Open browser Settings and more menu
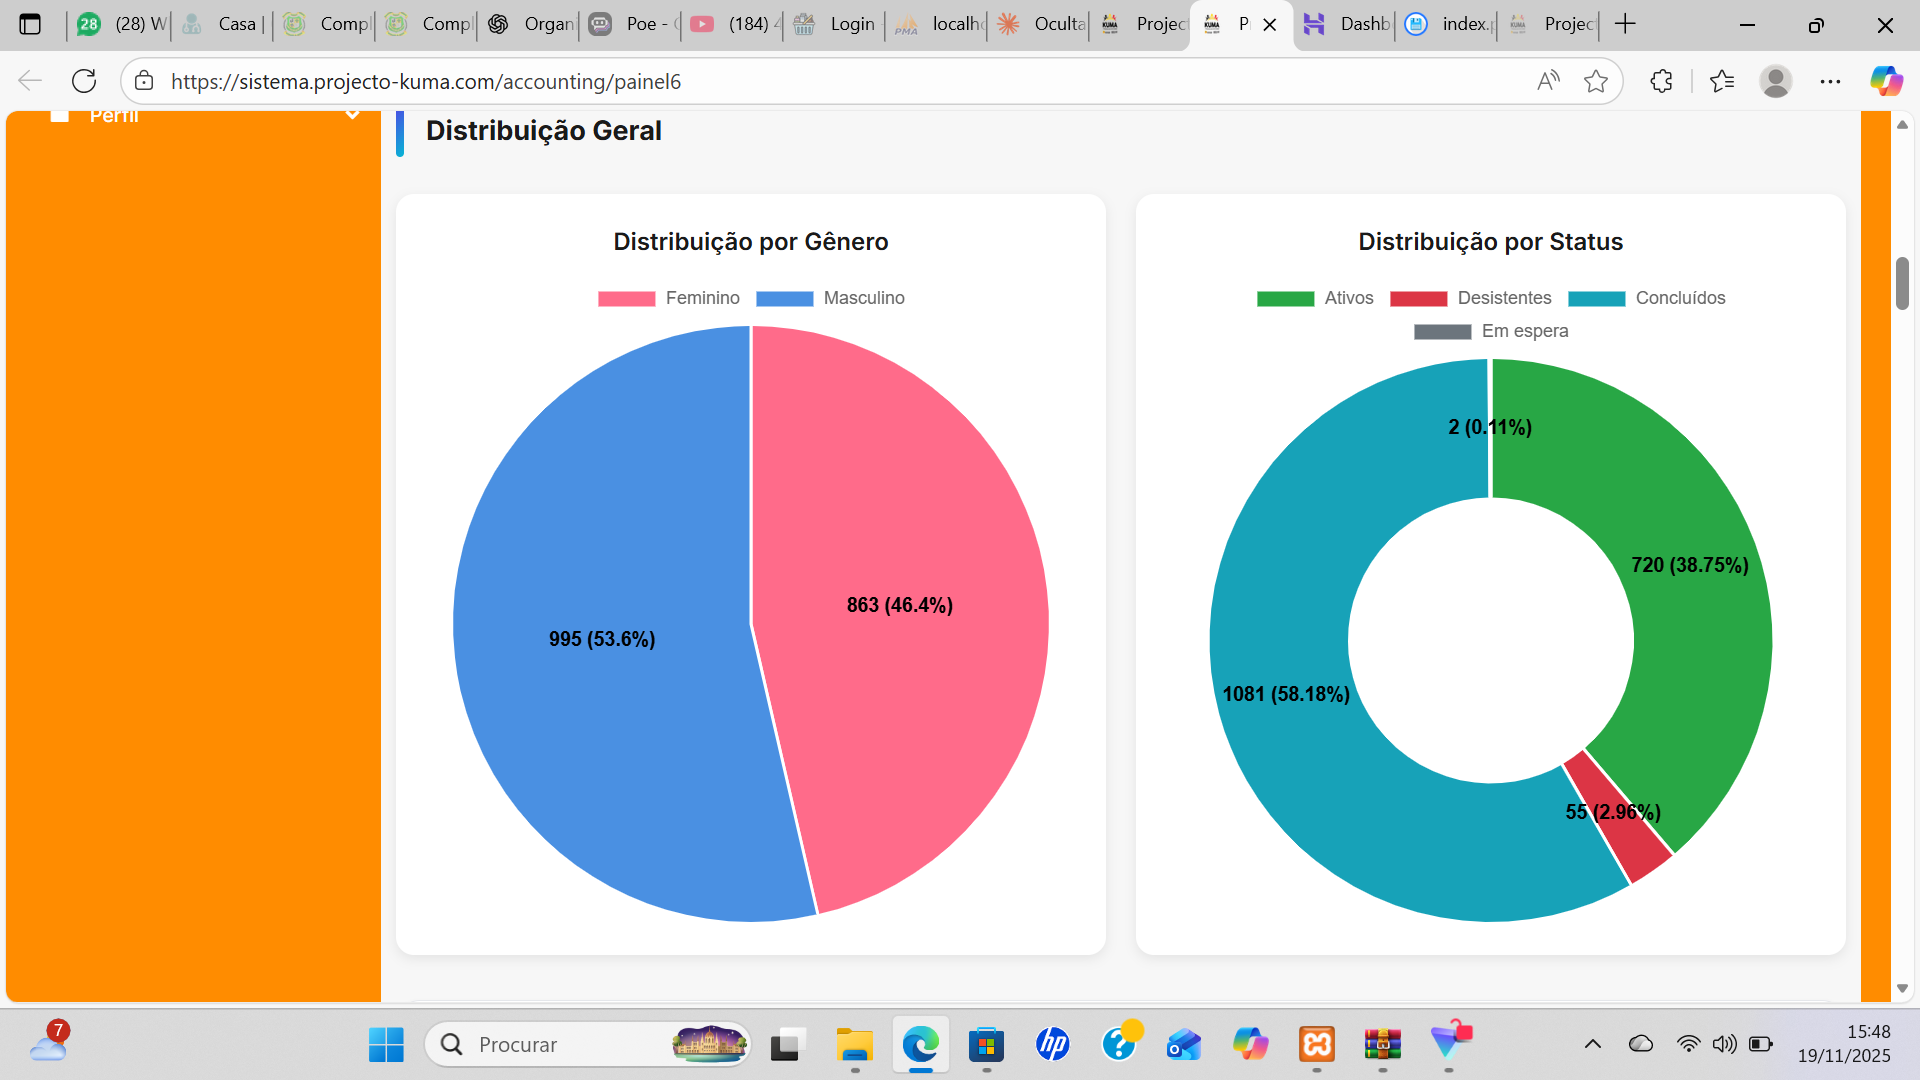 1830,81
